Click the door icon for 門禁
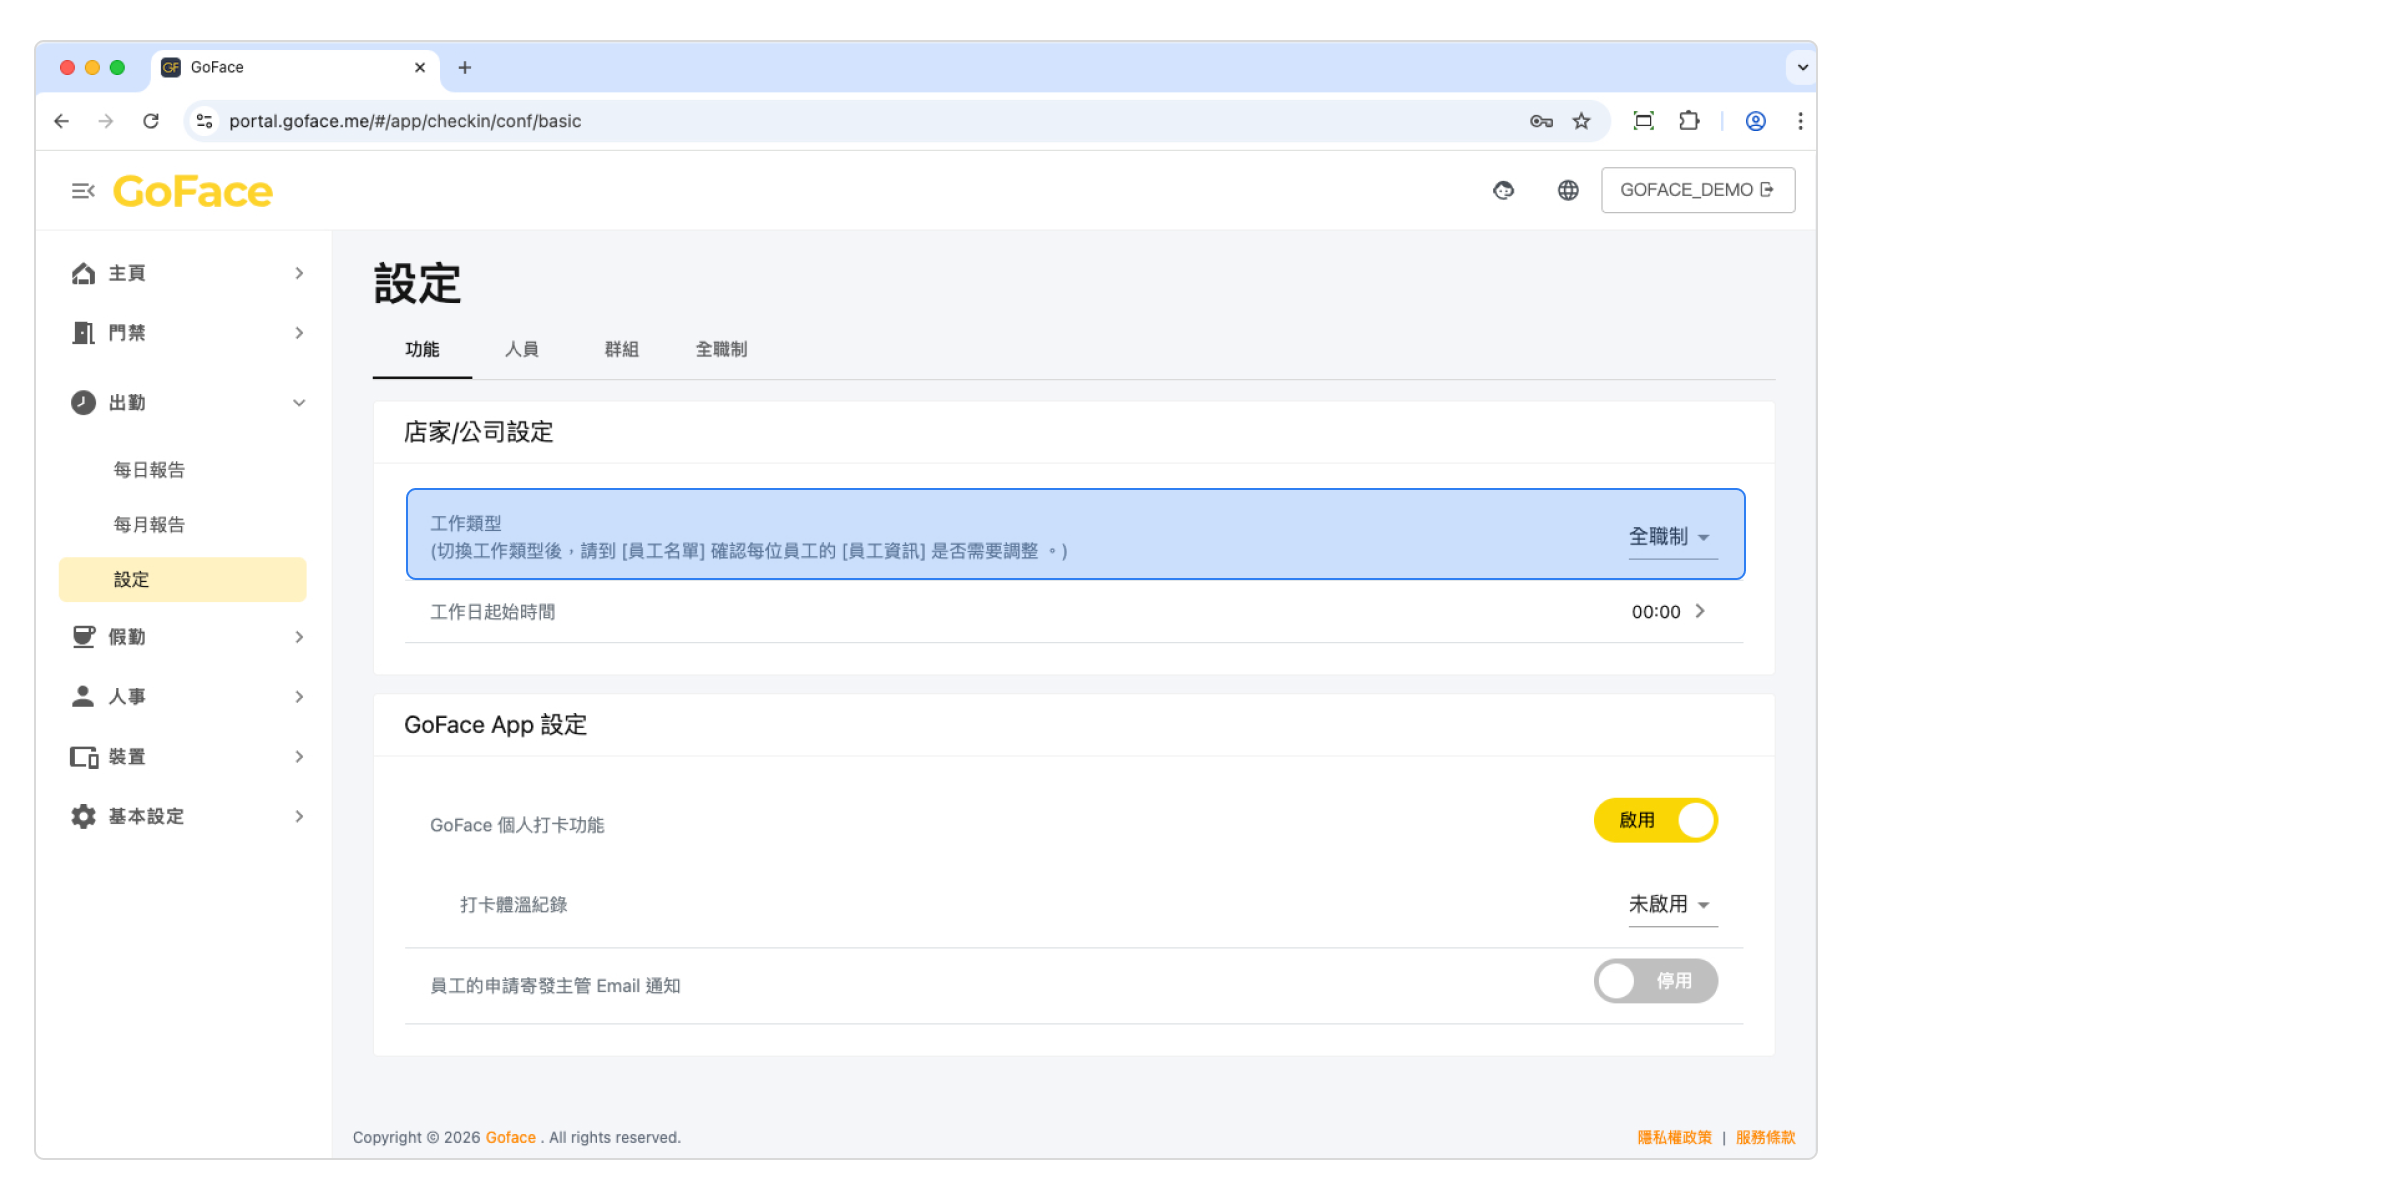2400x1200 pixels. coord(83,333)
